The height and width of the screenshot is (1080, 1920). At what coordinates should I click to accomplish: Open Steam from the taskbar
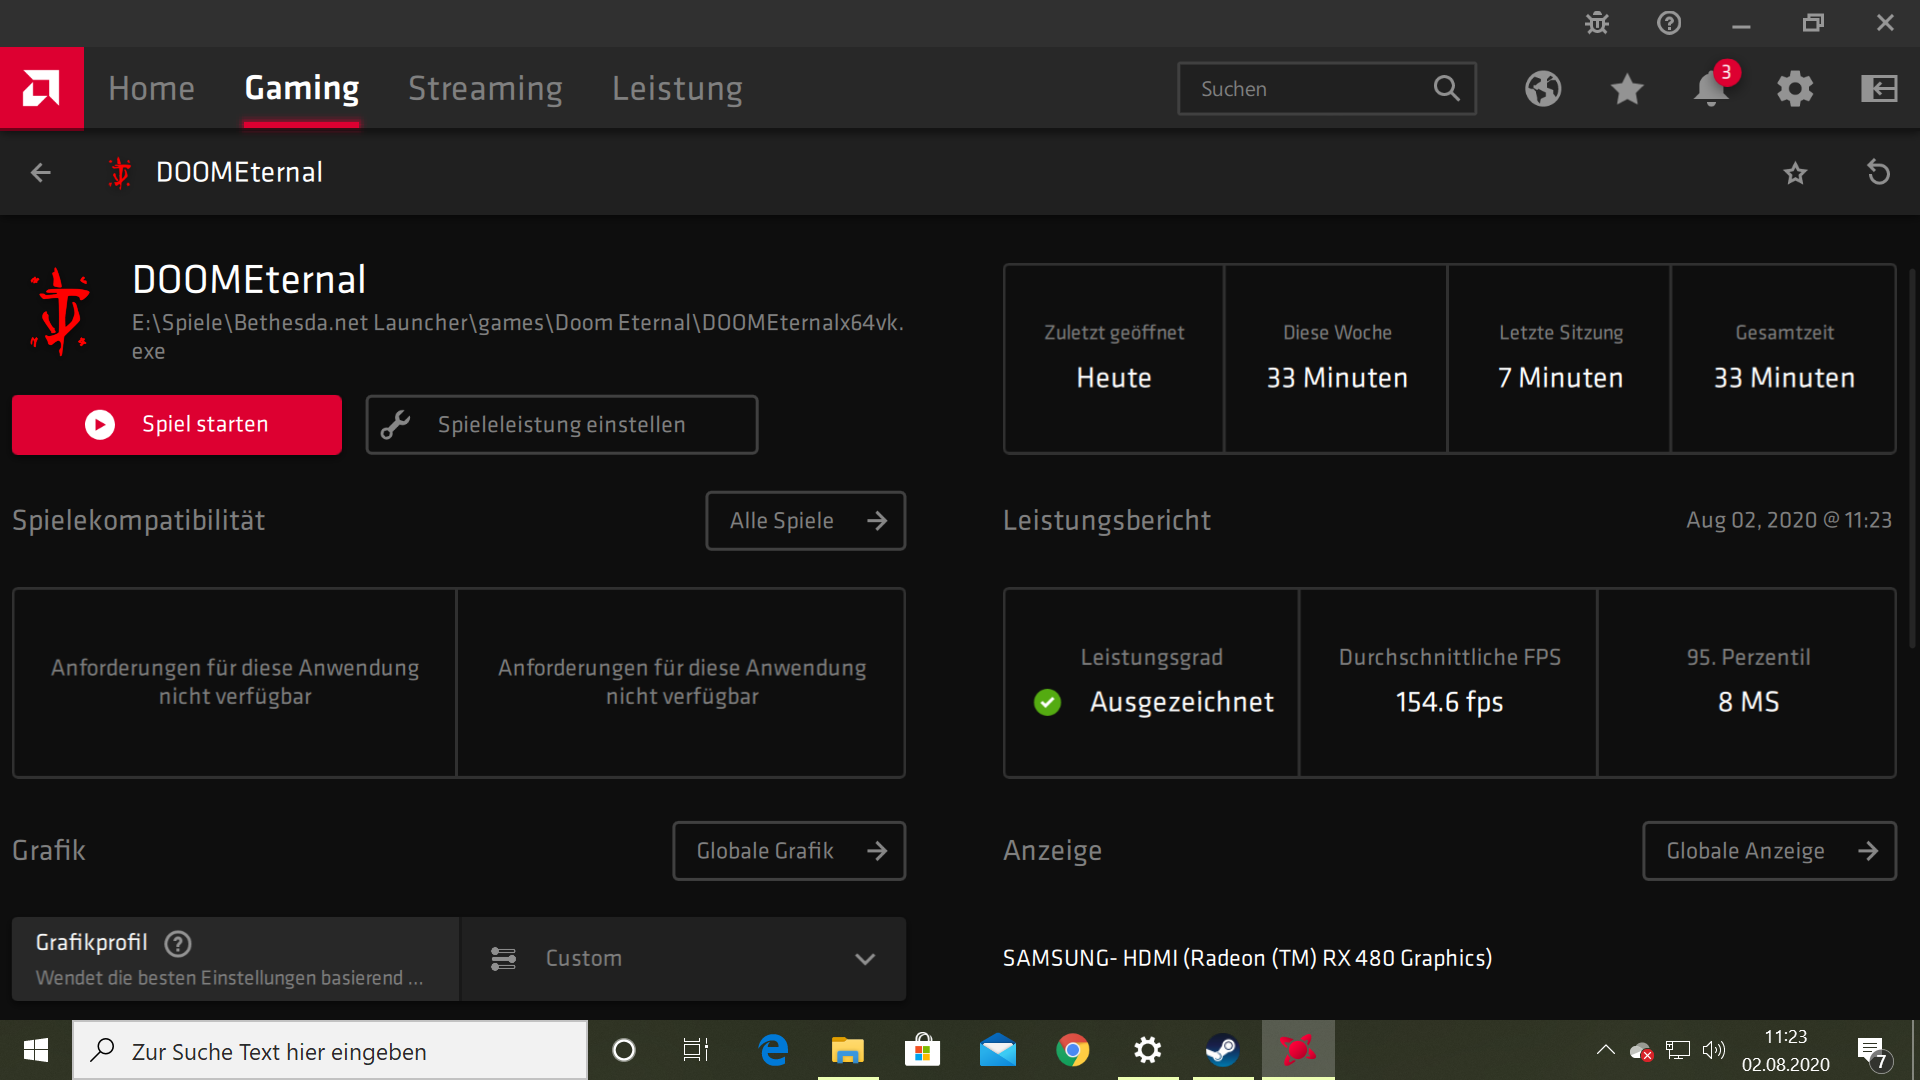tap(1222, 1050)
